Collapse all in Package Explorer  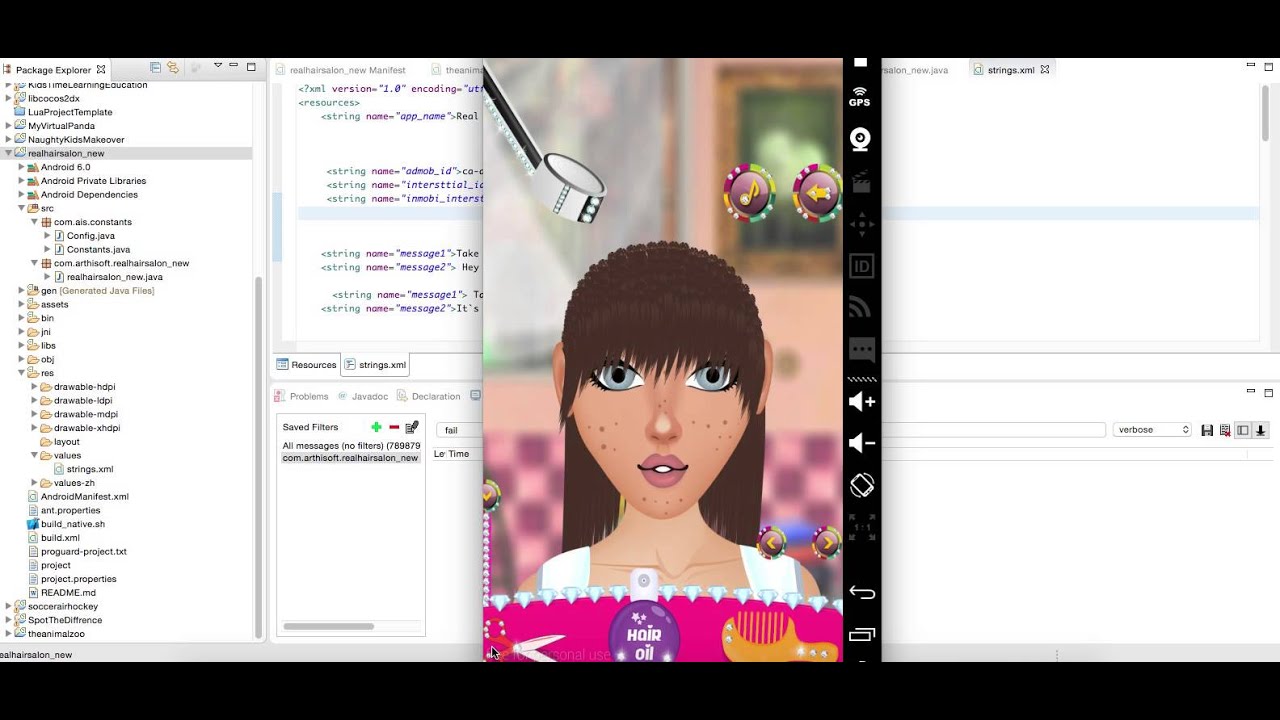155,67
